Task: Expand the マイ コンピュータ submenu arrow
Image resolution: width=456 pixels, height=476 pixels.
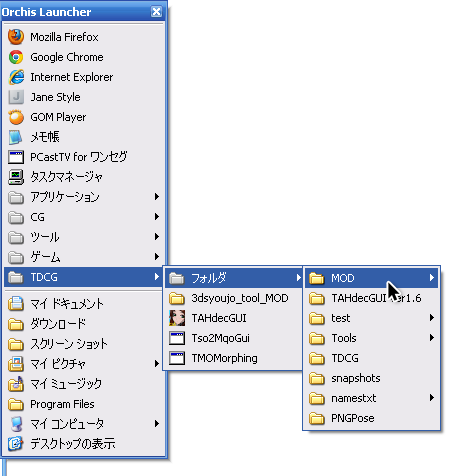Action: [x=157, y=424]
